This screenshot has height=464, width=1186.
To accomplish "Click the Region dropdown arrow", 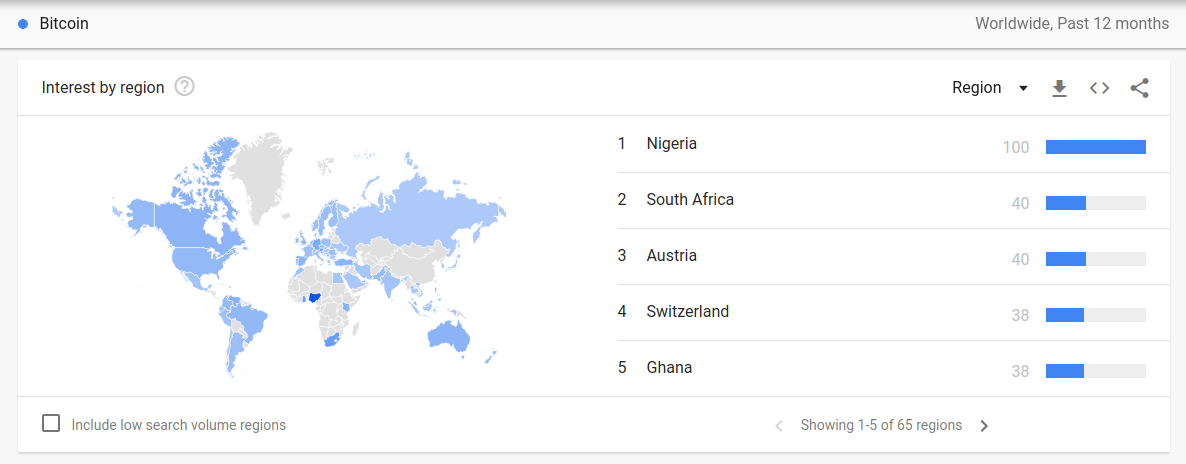I will click(1023, 89).
